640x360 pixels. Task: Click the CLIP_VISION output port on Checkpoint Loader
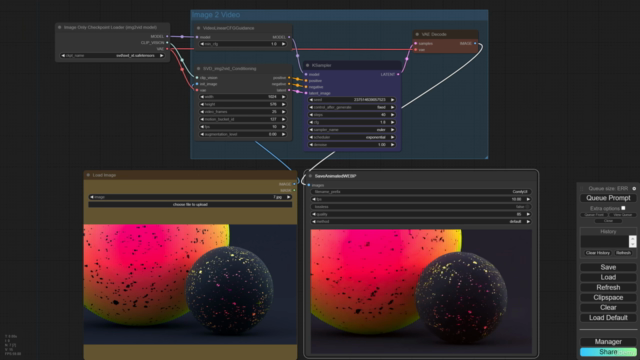167,42
